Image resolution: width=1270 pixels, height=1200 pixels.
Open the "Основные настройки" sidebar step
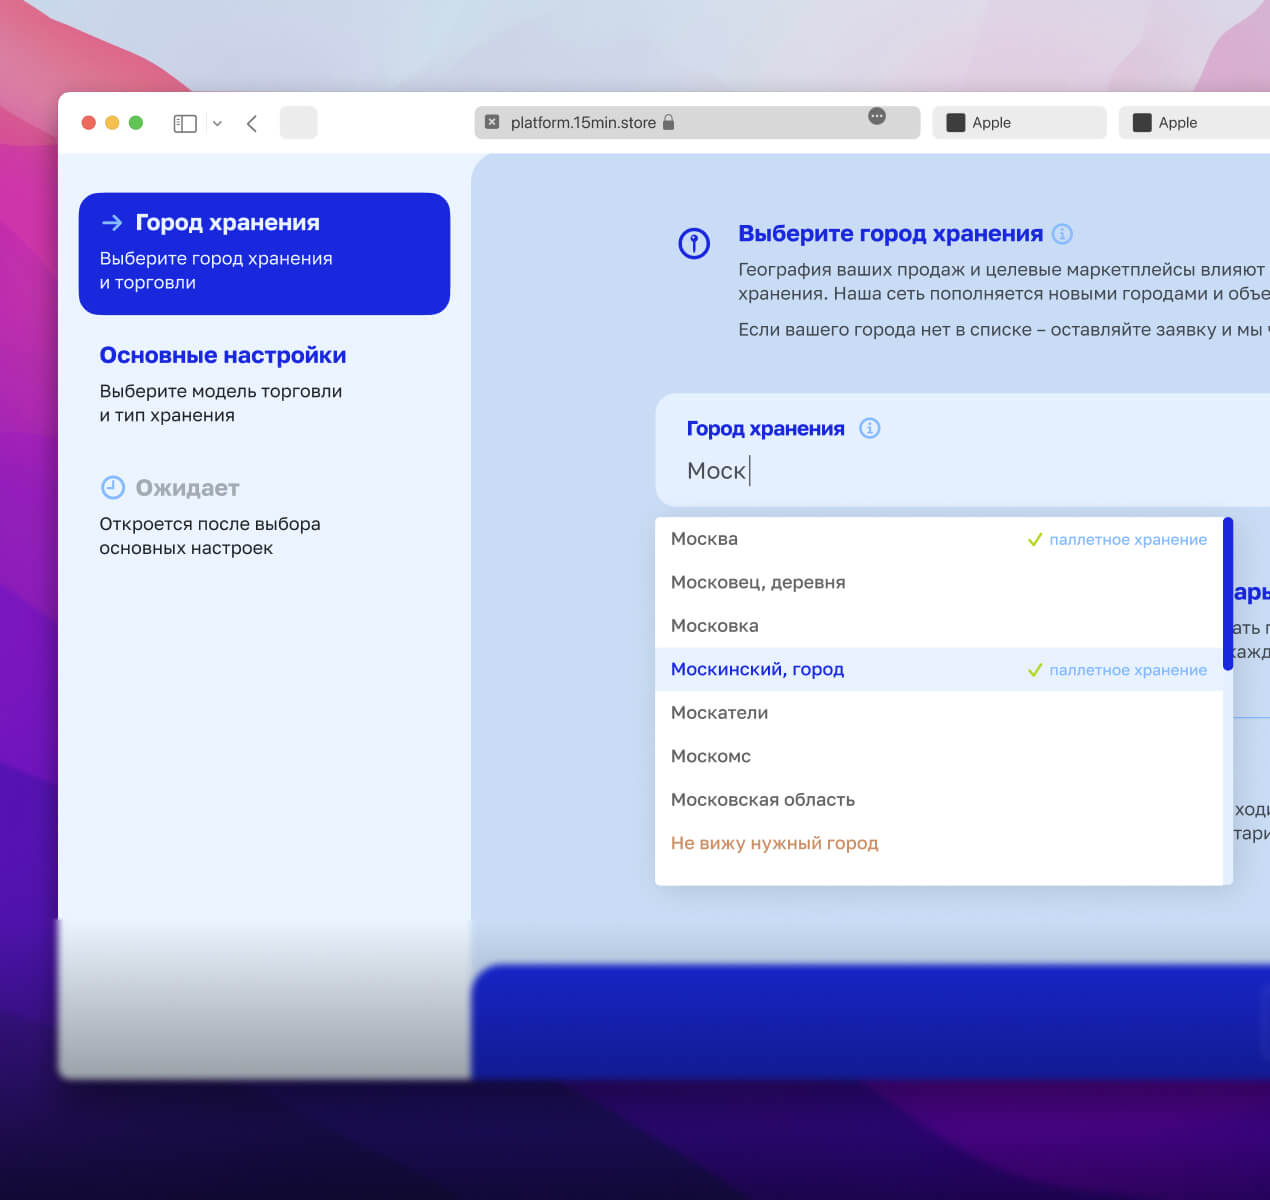(x=223, y=356)
